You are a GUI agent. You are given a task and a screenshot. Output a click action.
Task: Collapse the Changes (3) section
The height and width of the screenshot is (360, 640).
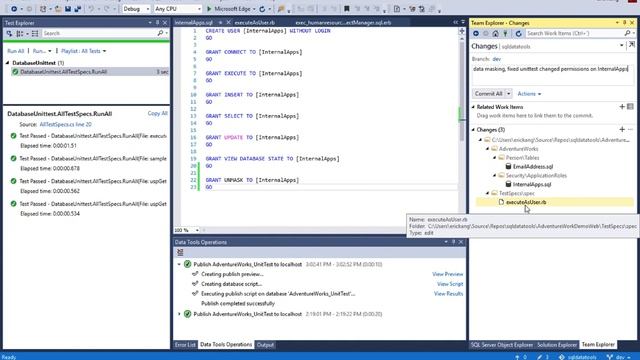coord(473,130)
